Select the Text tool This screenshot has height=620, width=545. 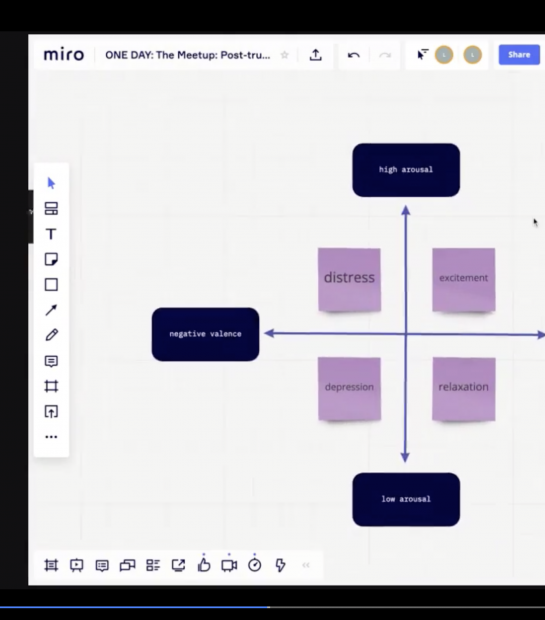(51, 234)
